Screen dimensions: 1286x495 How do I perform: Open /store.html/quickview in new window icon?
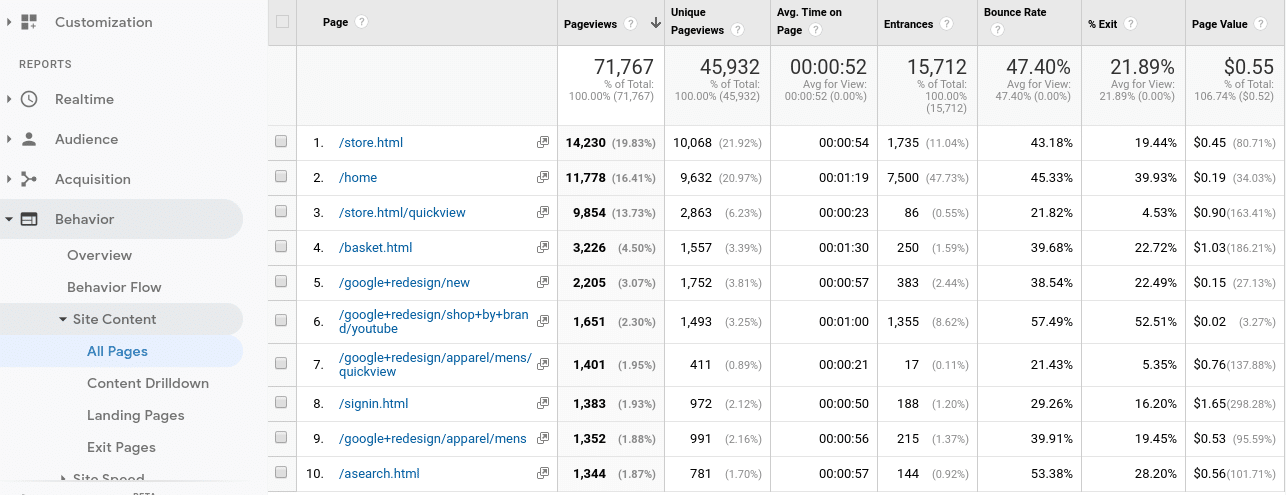[x=543, y=213]
